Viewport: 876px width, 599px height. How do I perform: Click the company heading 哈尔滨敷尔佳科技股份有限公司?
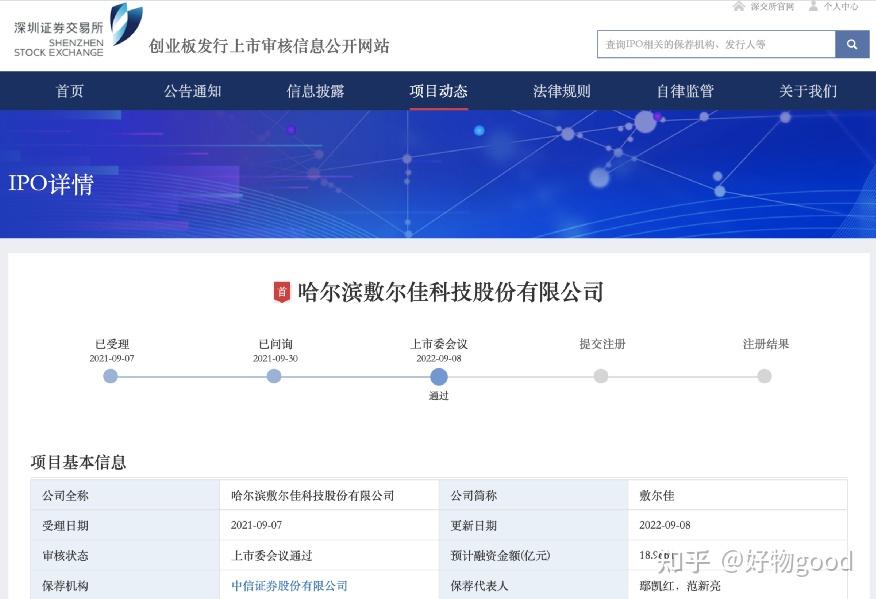(450, 292)
